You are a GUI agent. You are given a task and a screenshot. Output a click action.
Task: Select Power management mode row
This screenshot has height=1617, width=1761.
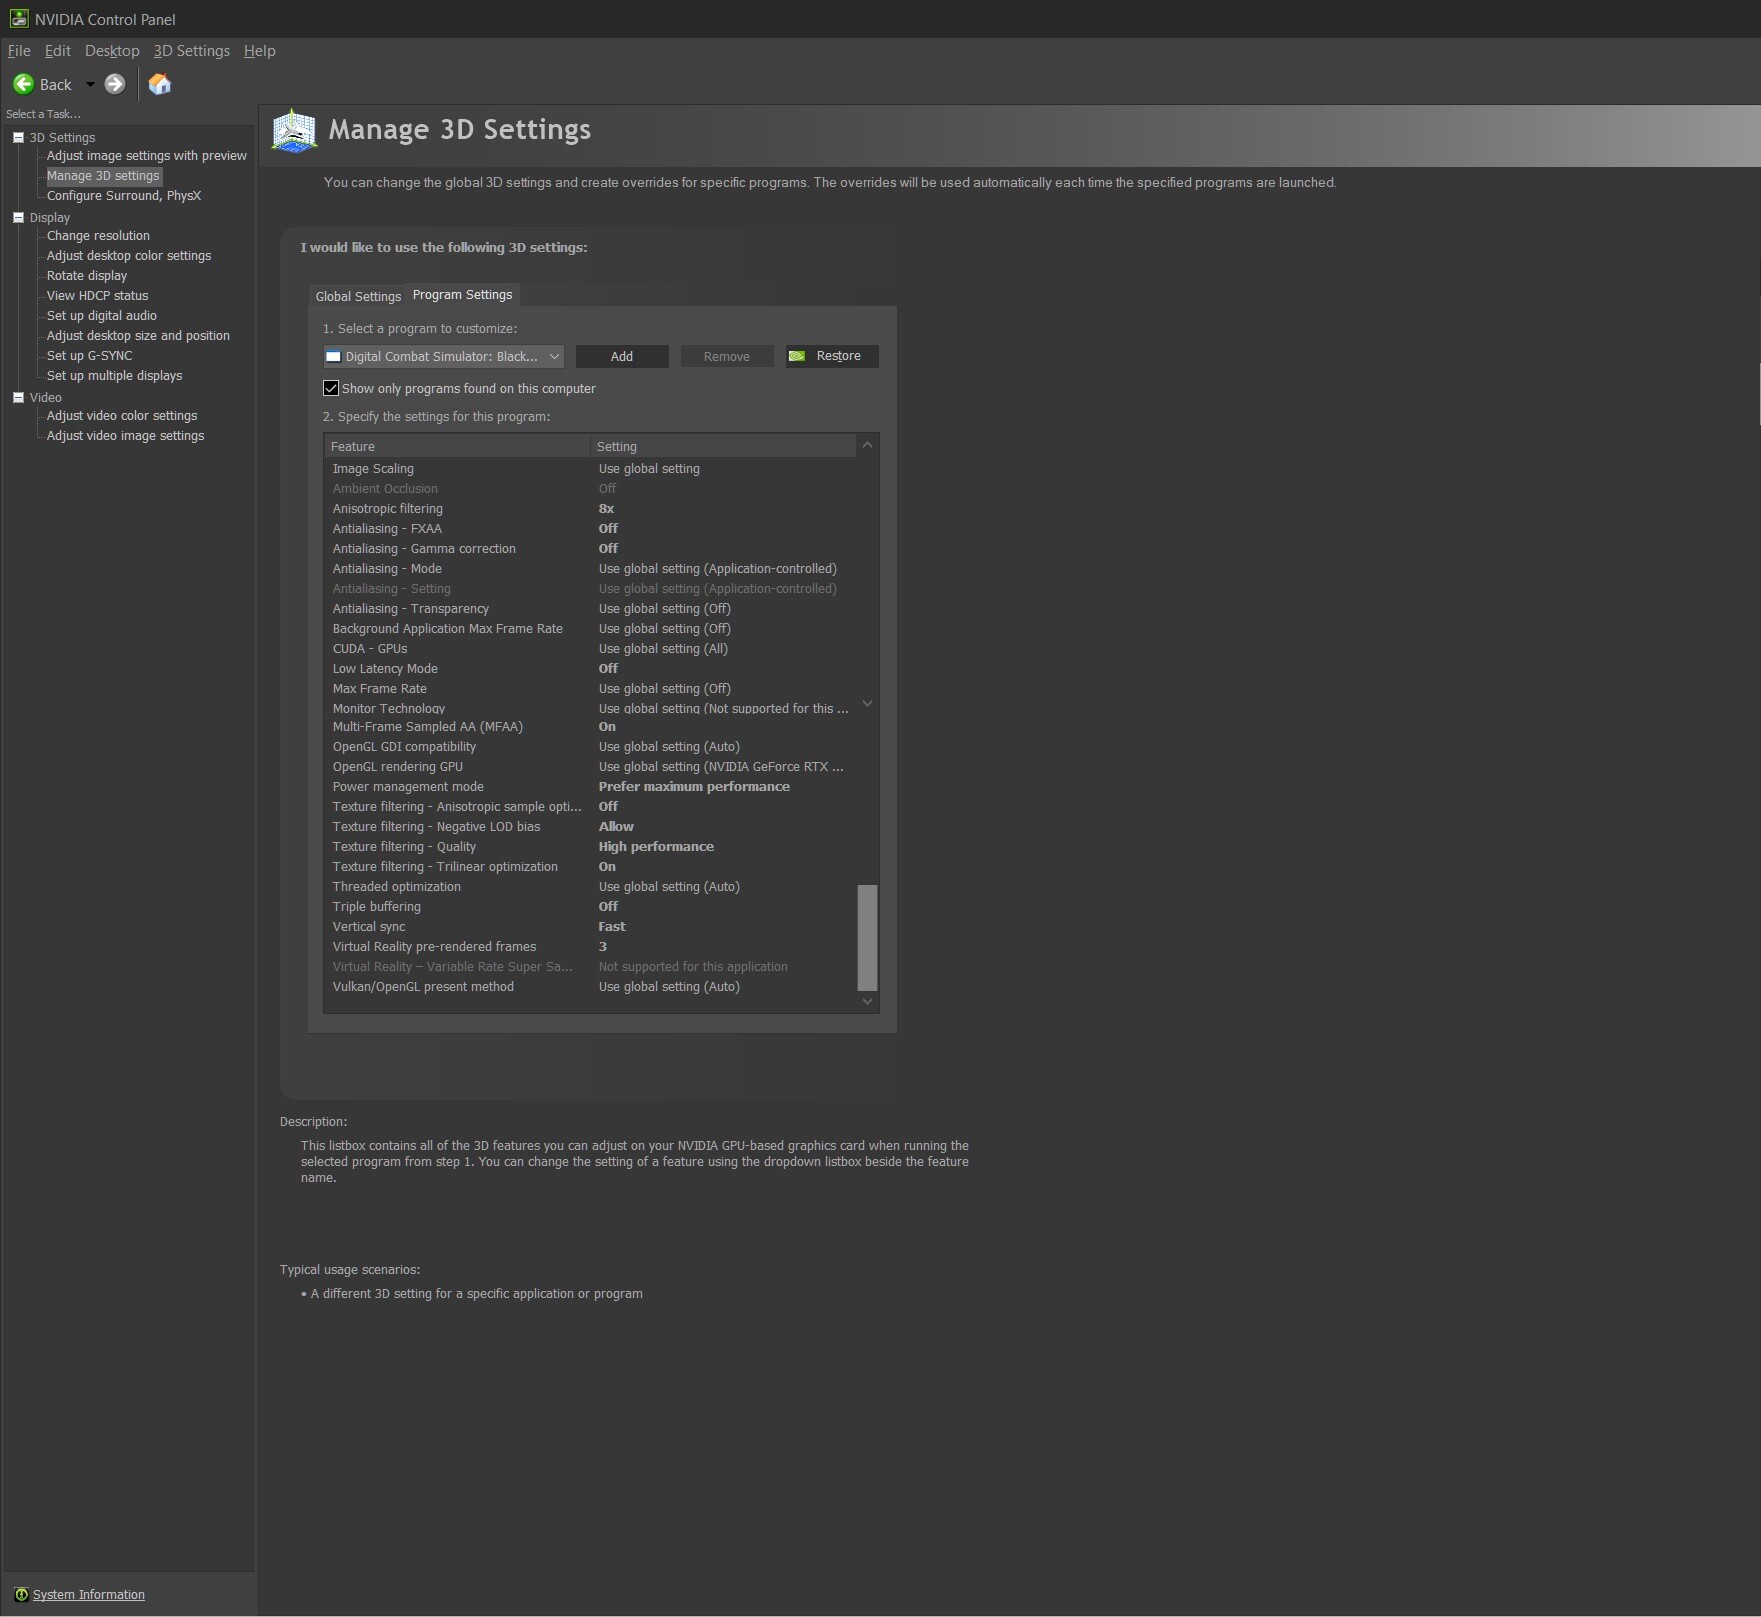click(x=590, y=787)
